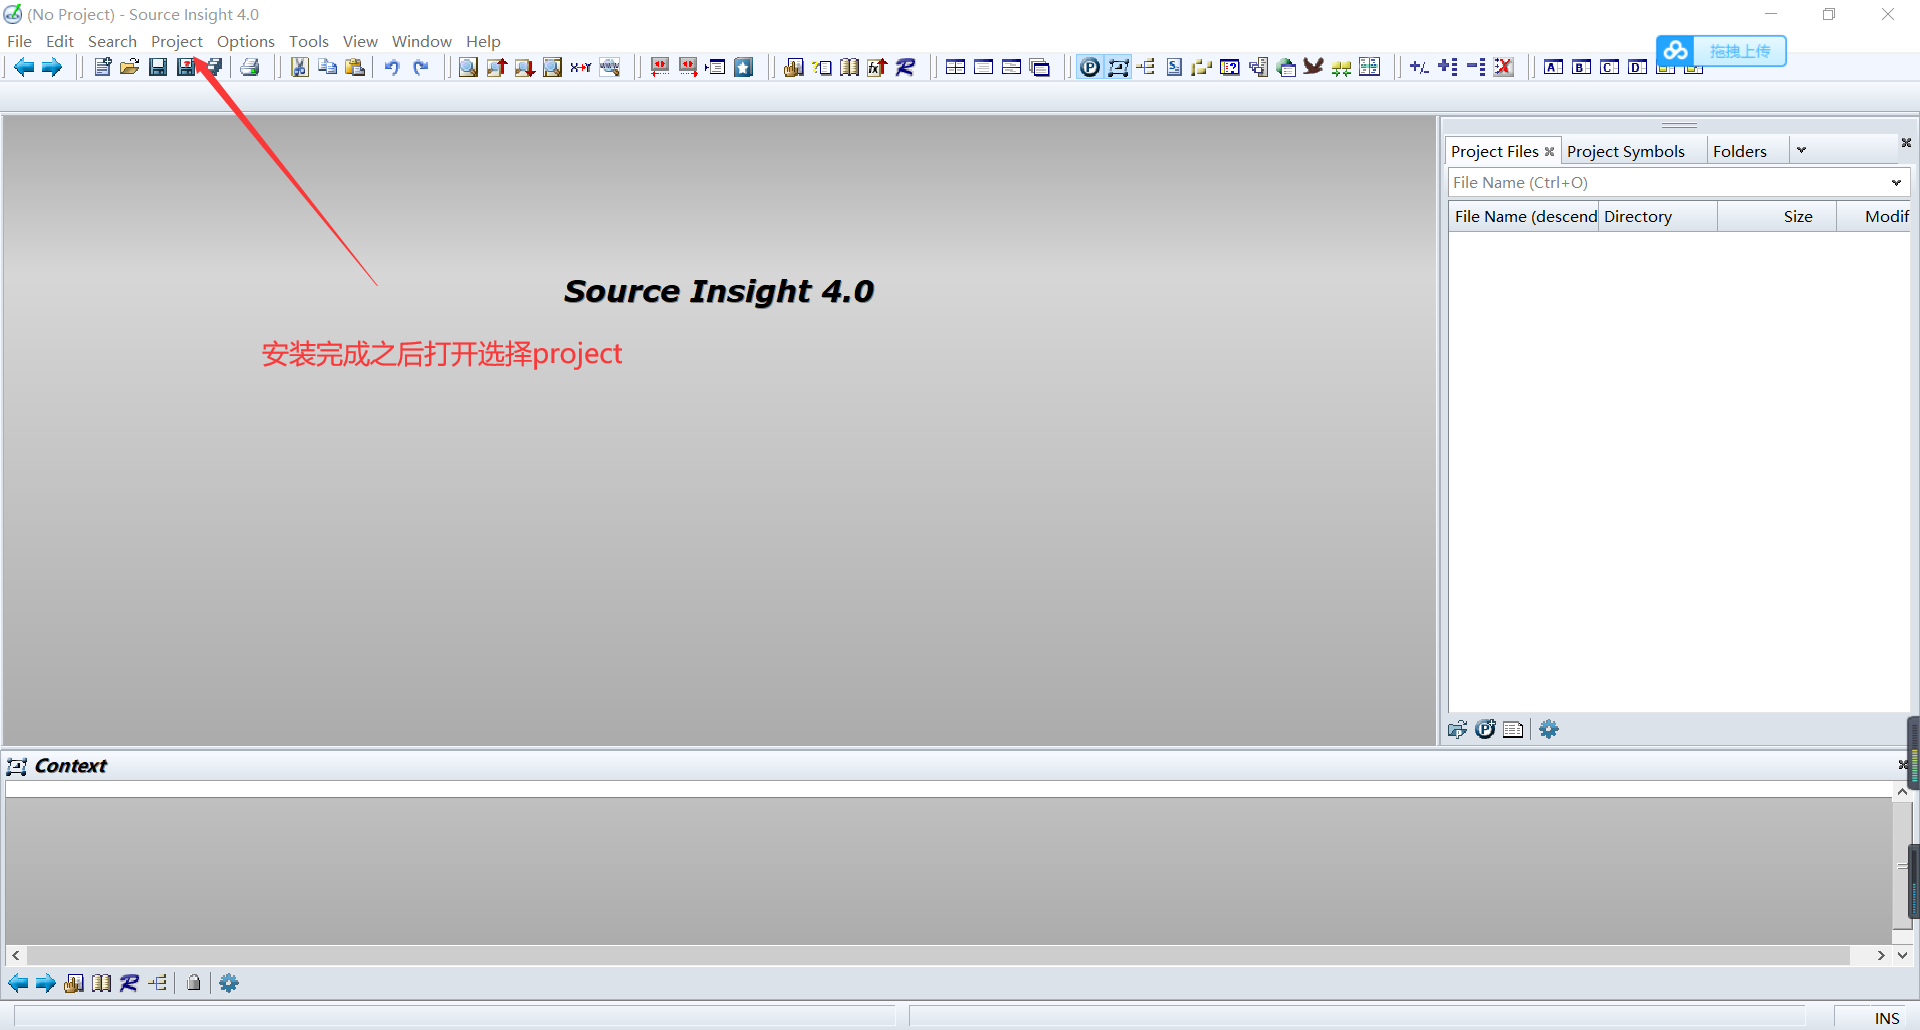Open the Search menu
Viewport: 1920px width, 1030px height.
[x=112, y=41]
